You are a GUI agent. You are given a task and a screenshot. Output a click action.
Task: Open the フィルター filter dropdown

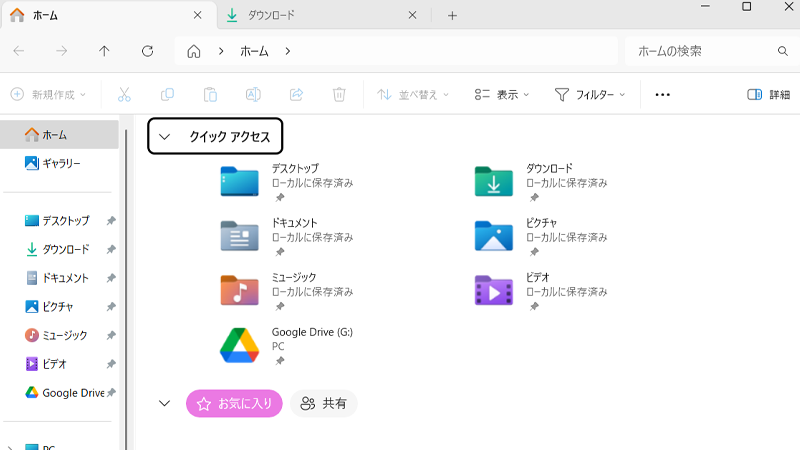(590, 94)
